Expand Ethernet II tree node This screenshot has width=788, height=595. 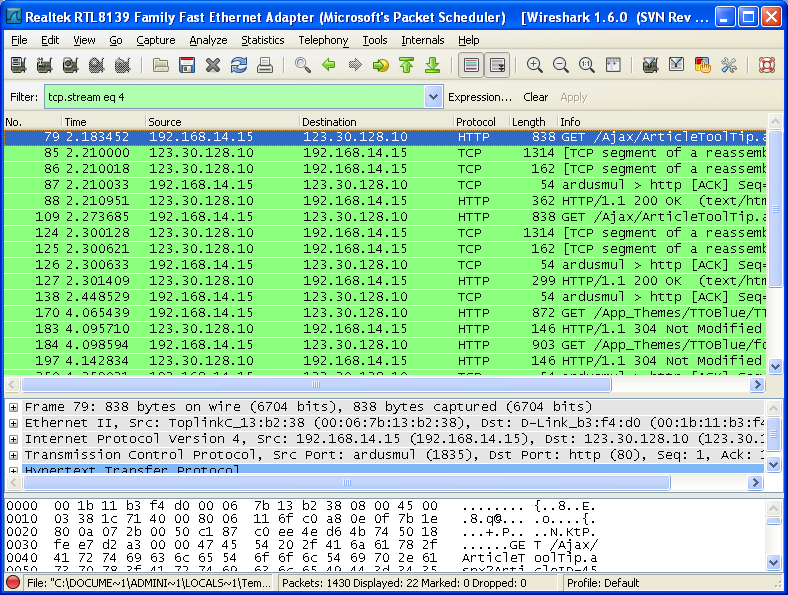click(x=14, y=423)
